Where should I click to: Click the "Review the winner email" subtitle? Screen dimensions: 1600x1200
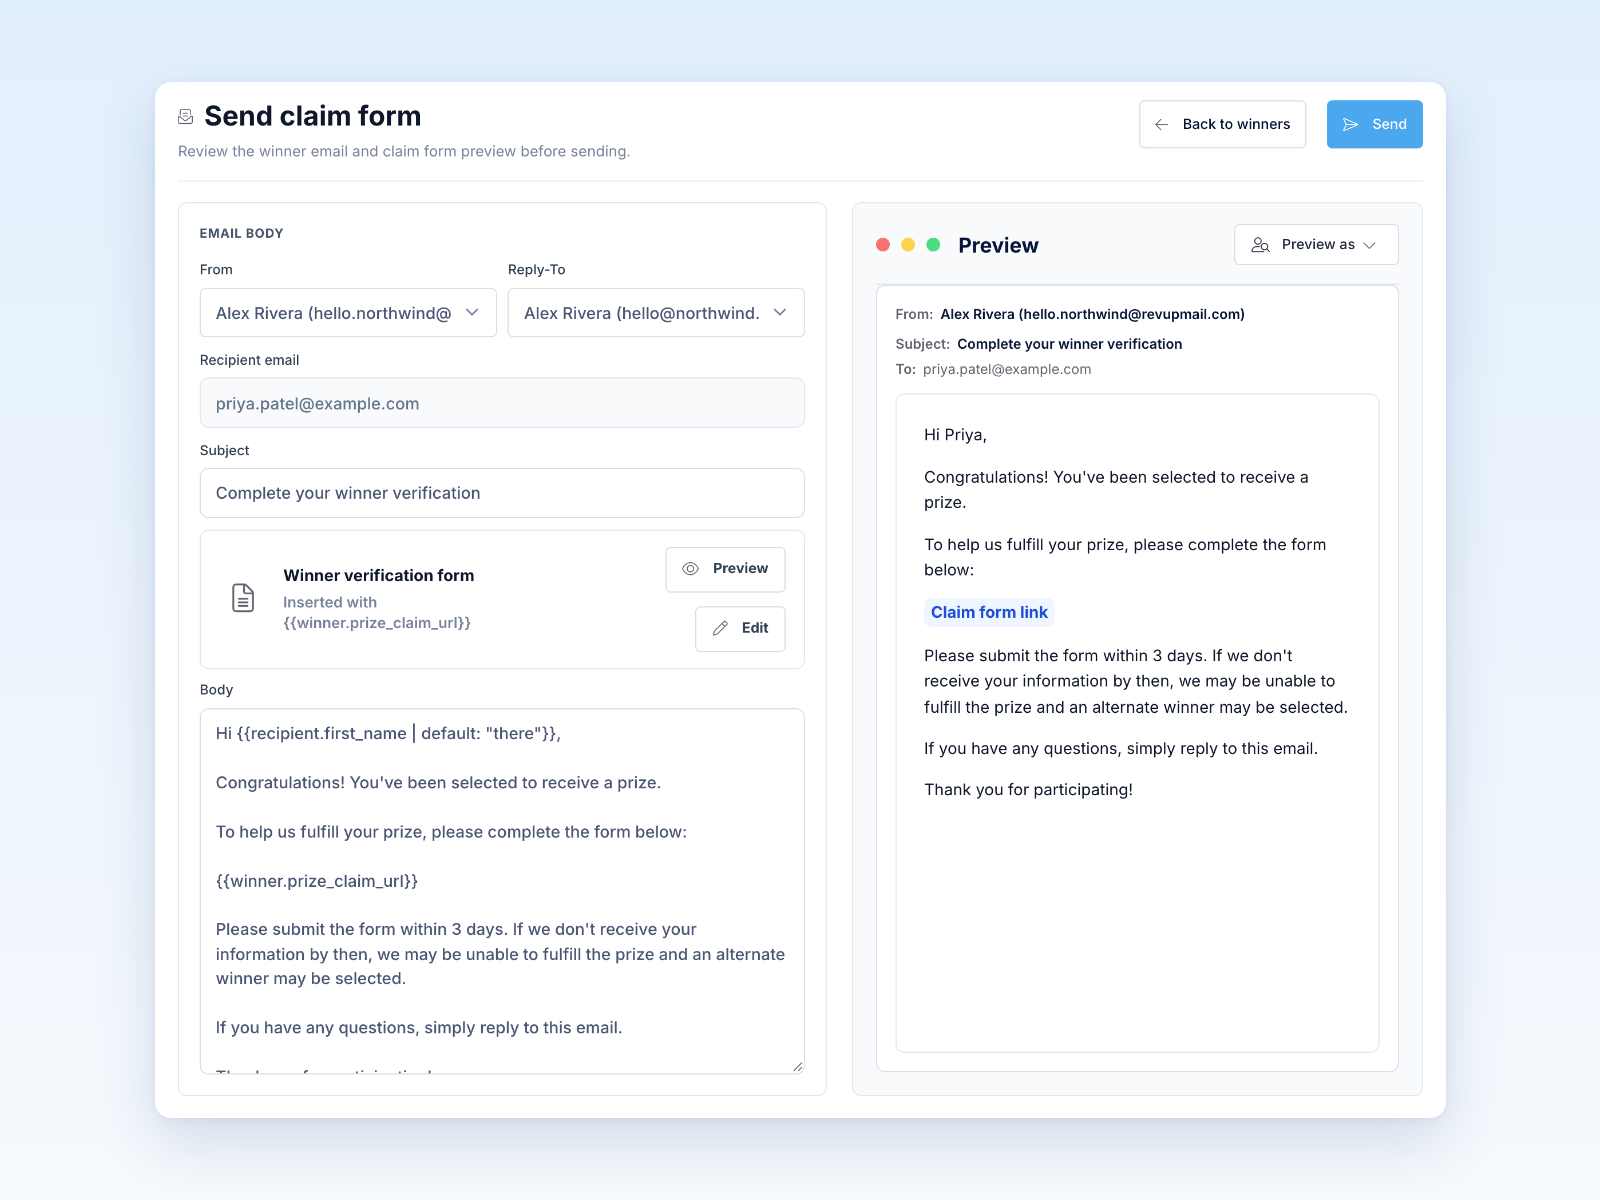[x=404, y=151]
